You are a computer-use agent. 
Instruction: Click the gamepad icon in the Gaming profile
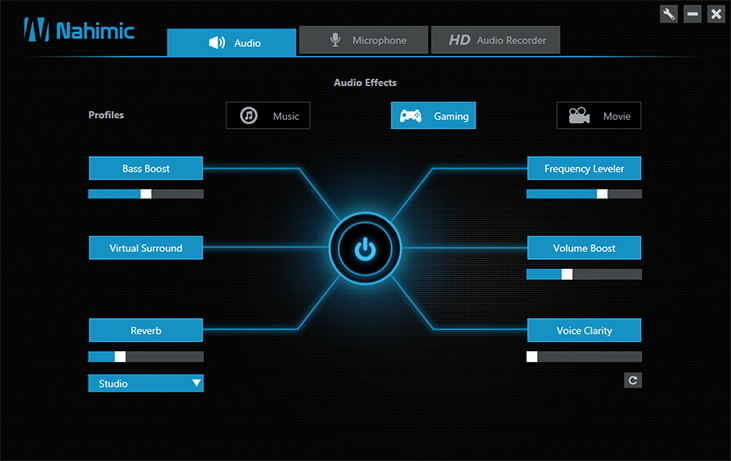(411, 116)
